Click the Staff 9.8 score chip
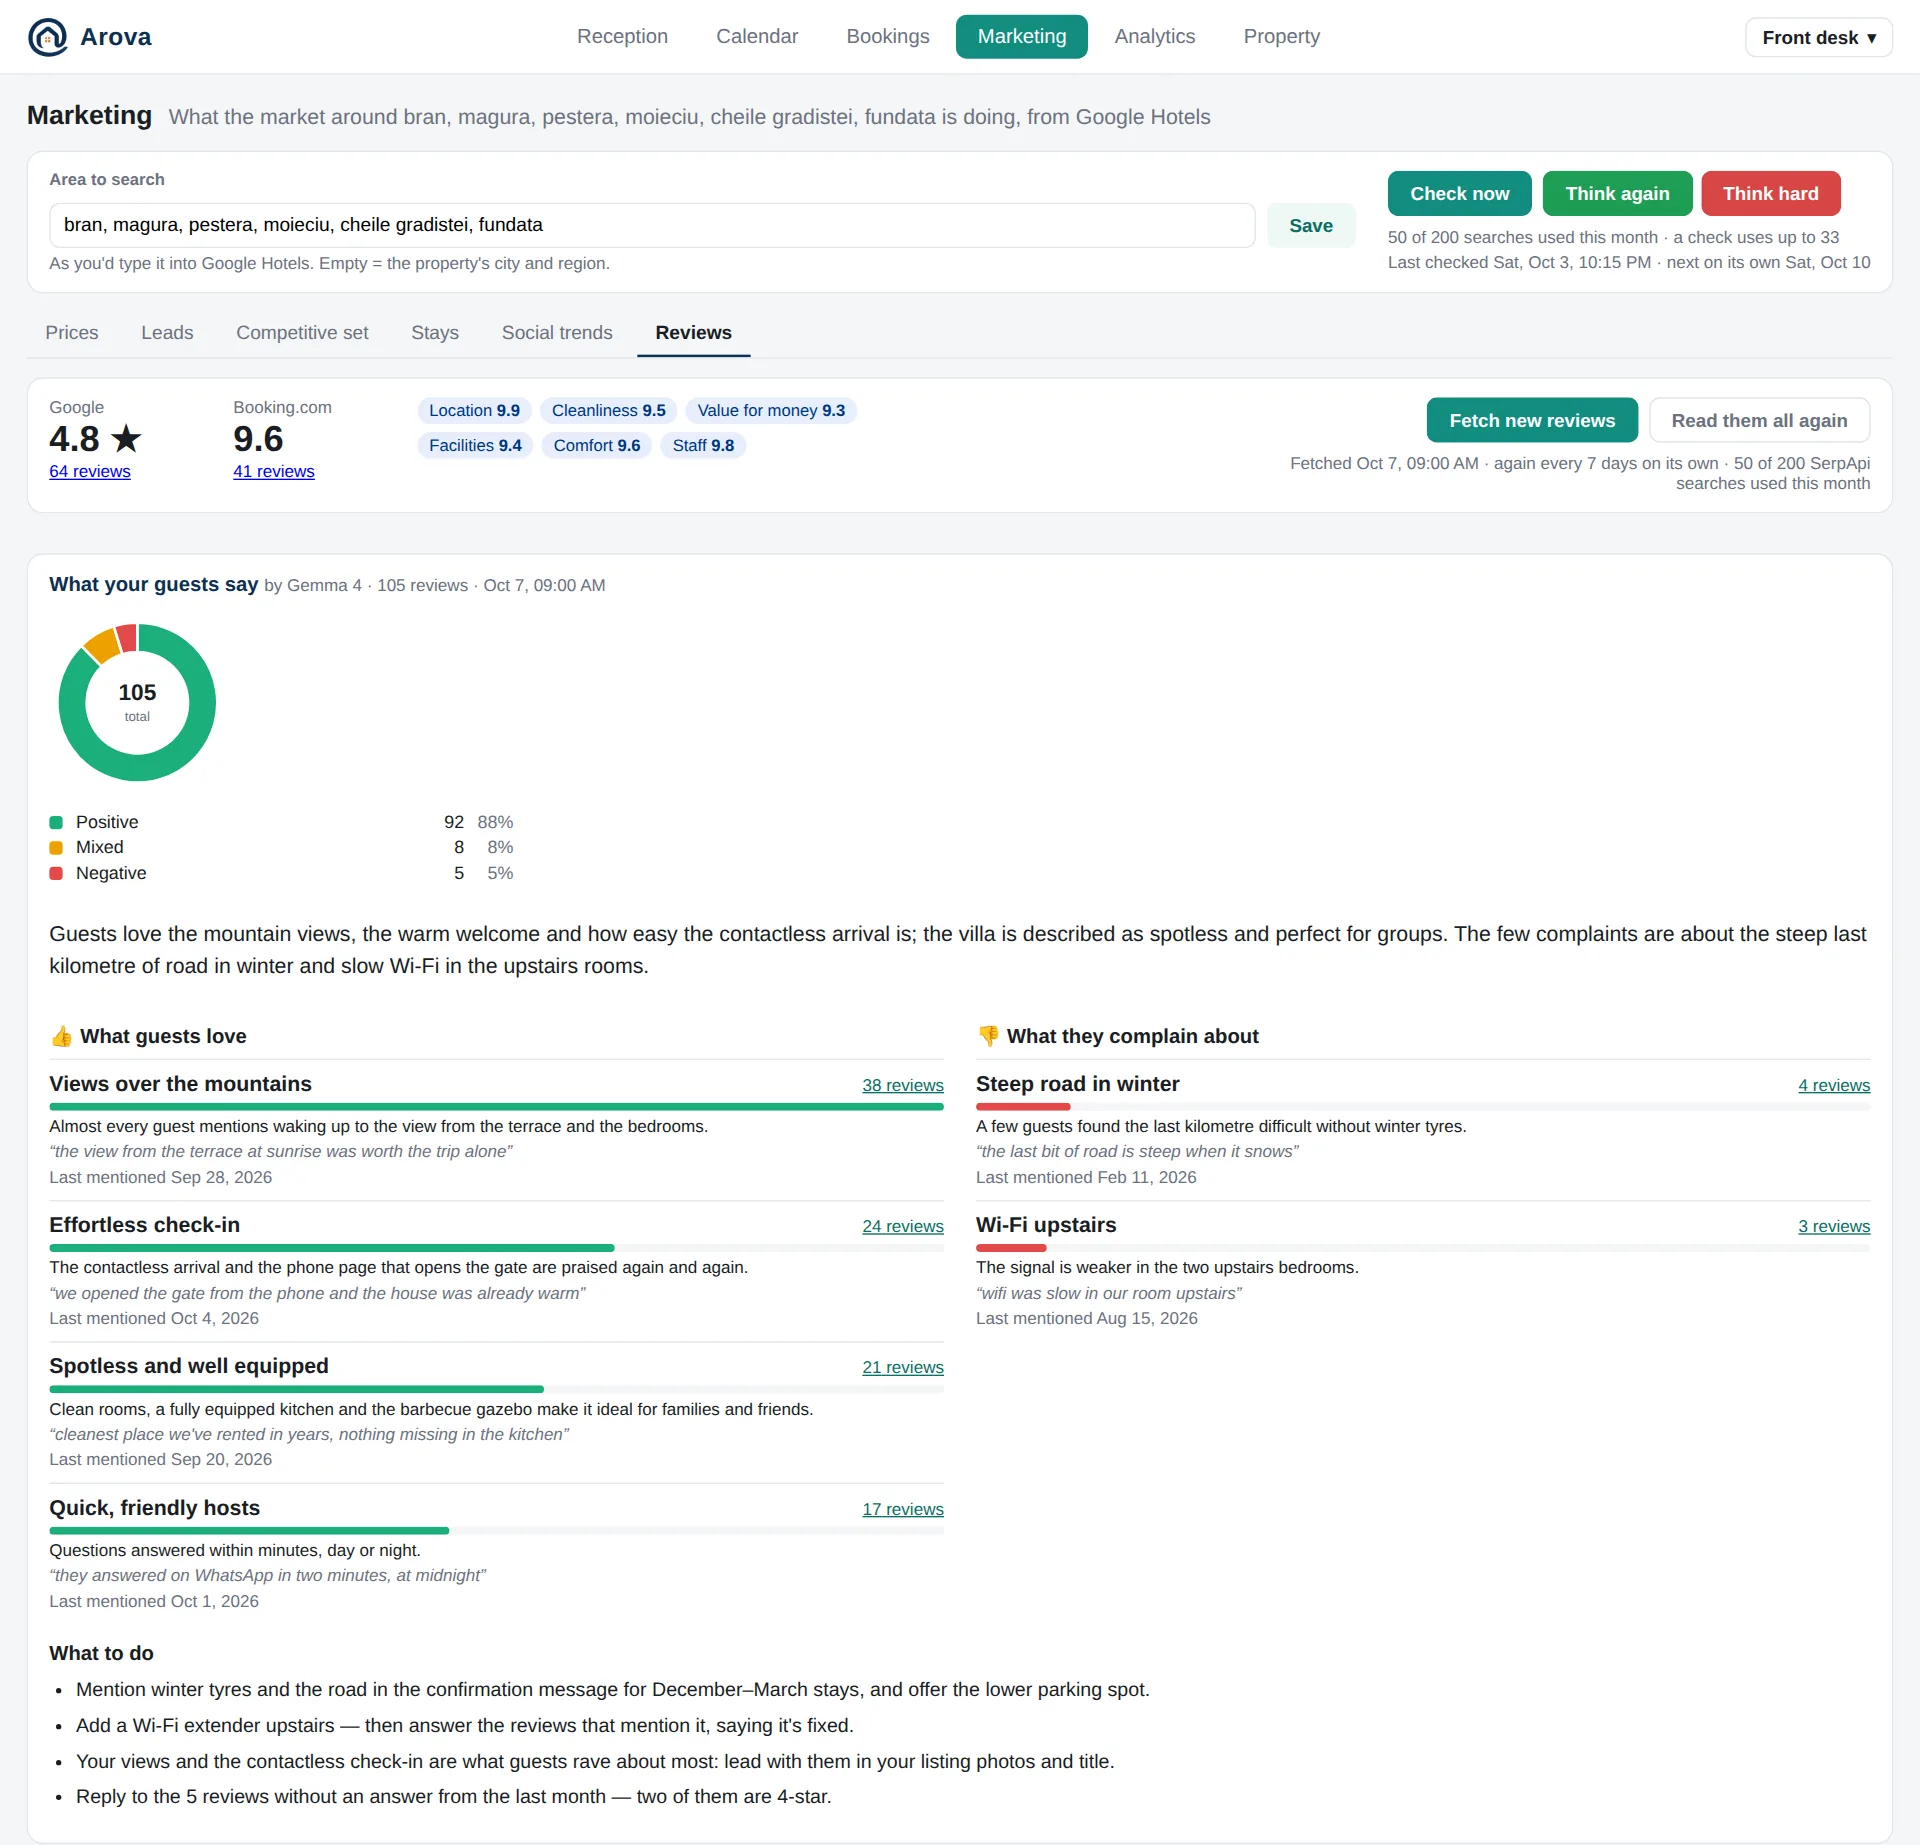1920x1845 pixels. point(703,445)
